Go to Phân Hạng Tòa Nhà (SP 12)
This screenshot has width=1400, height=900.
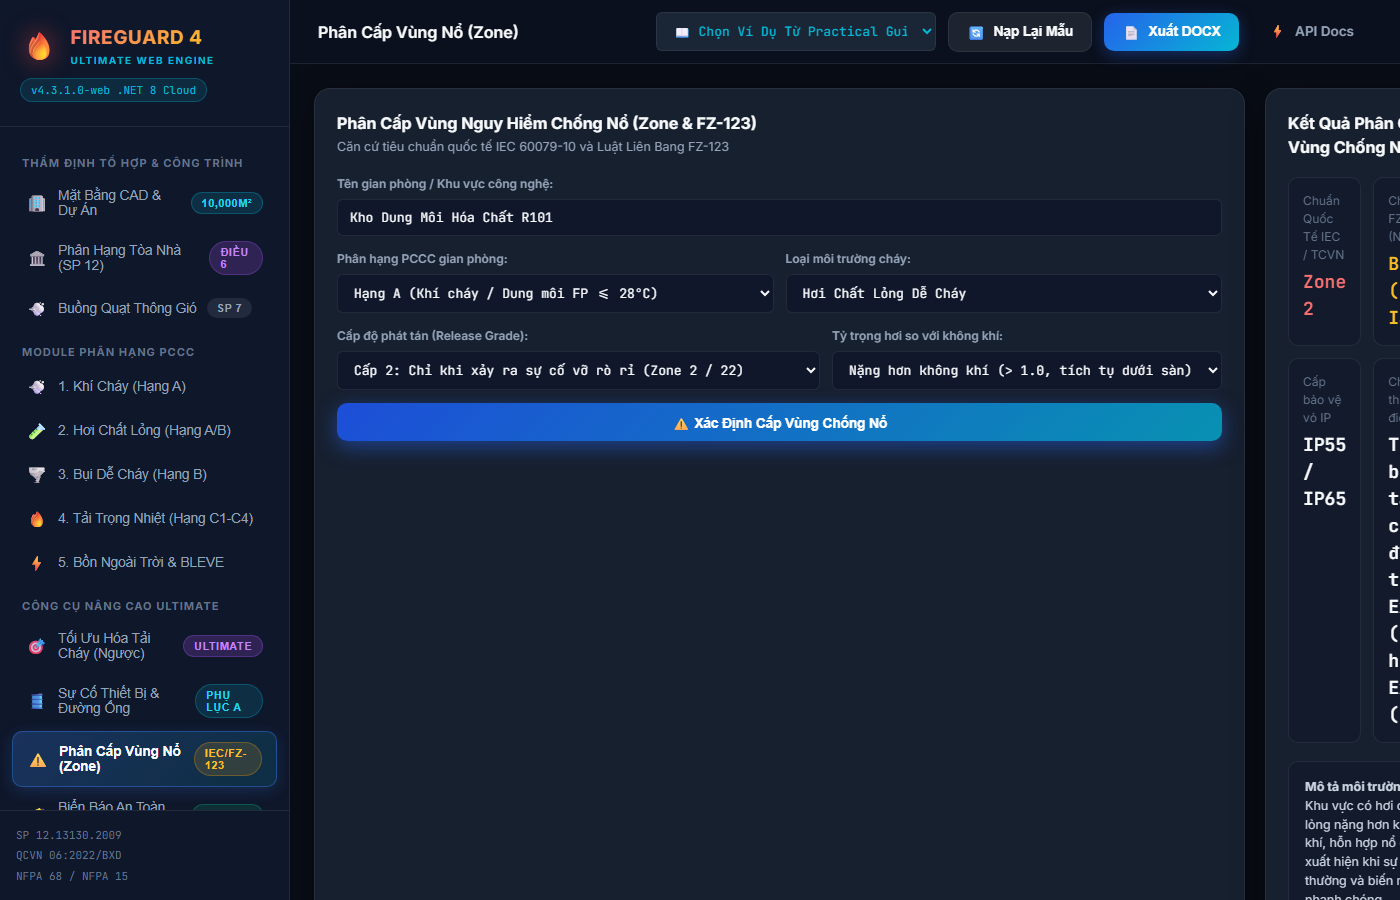pos(144,258)
